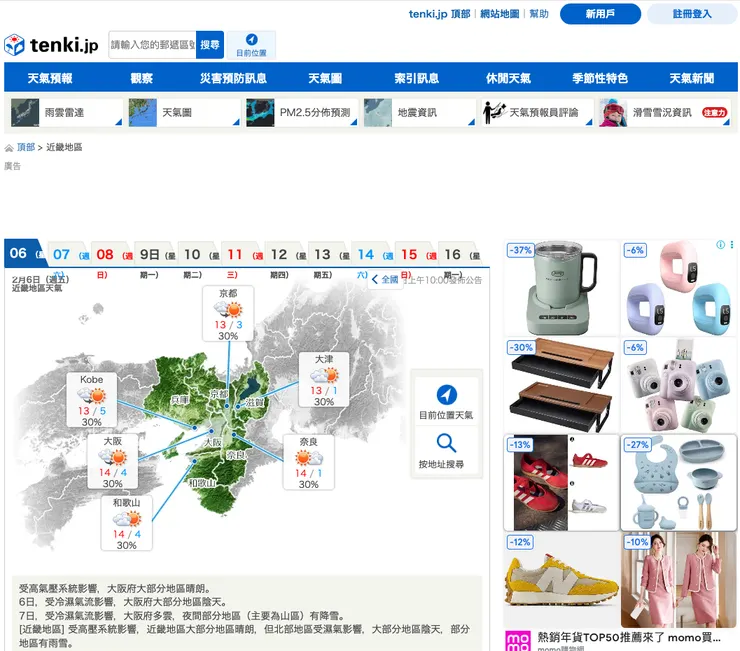740x651 pixels.
Task: Click the 兵庫 label on the map
Action: click(179, 400)
